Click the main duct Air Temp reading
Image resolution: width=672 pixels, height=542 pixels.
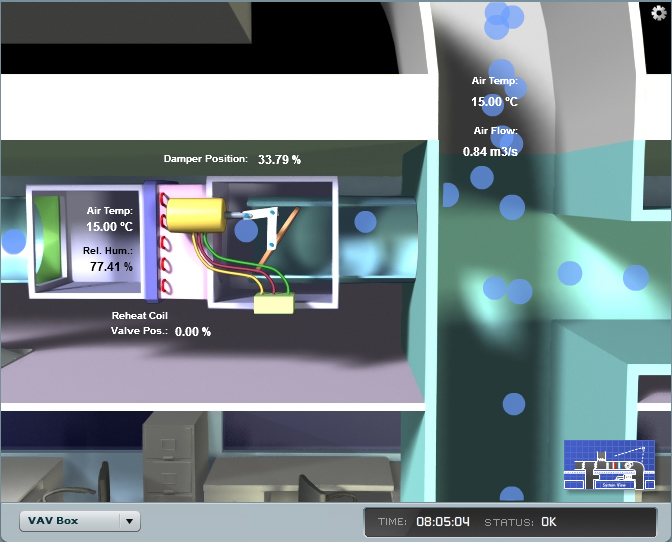point(495,101)
